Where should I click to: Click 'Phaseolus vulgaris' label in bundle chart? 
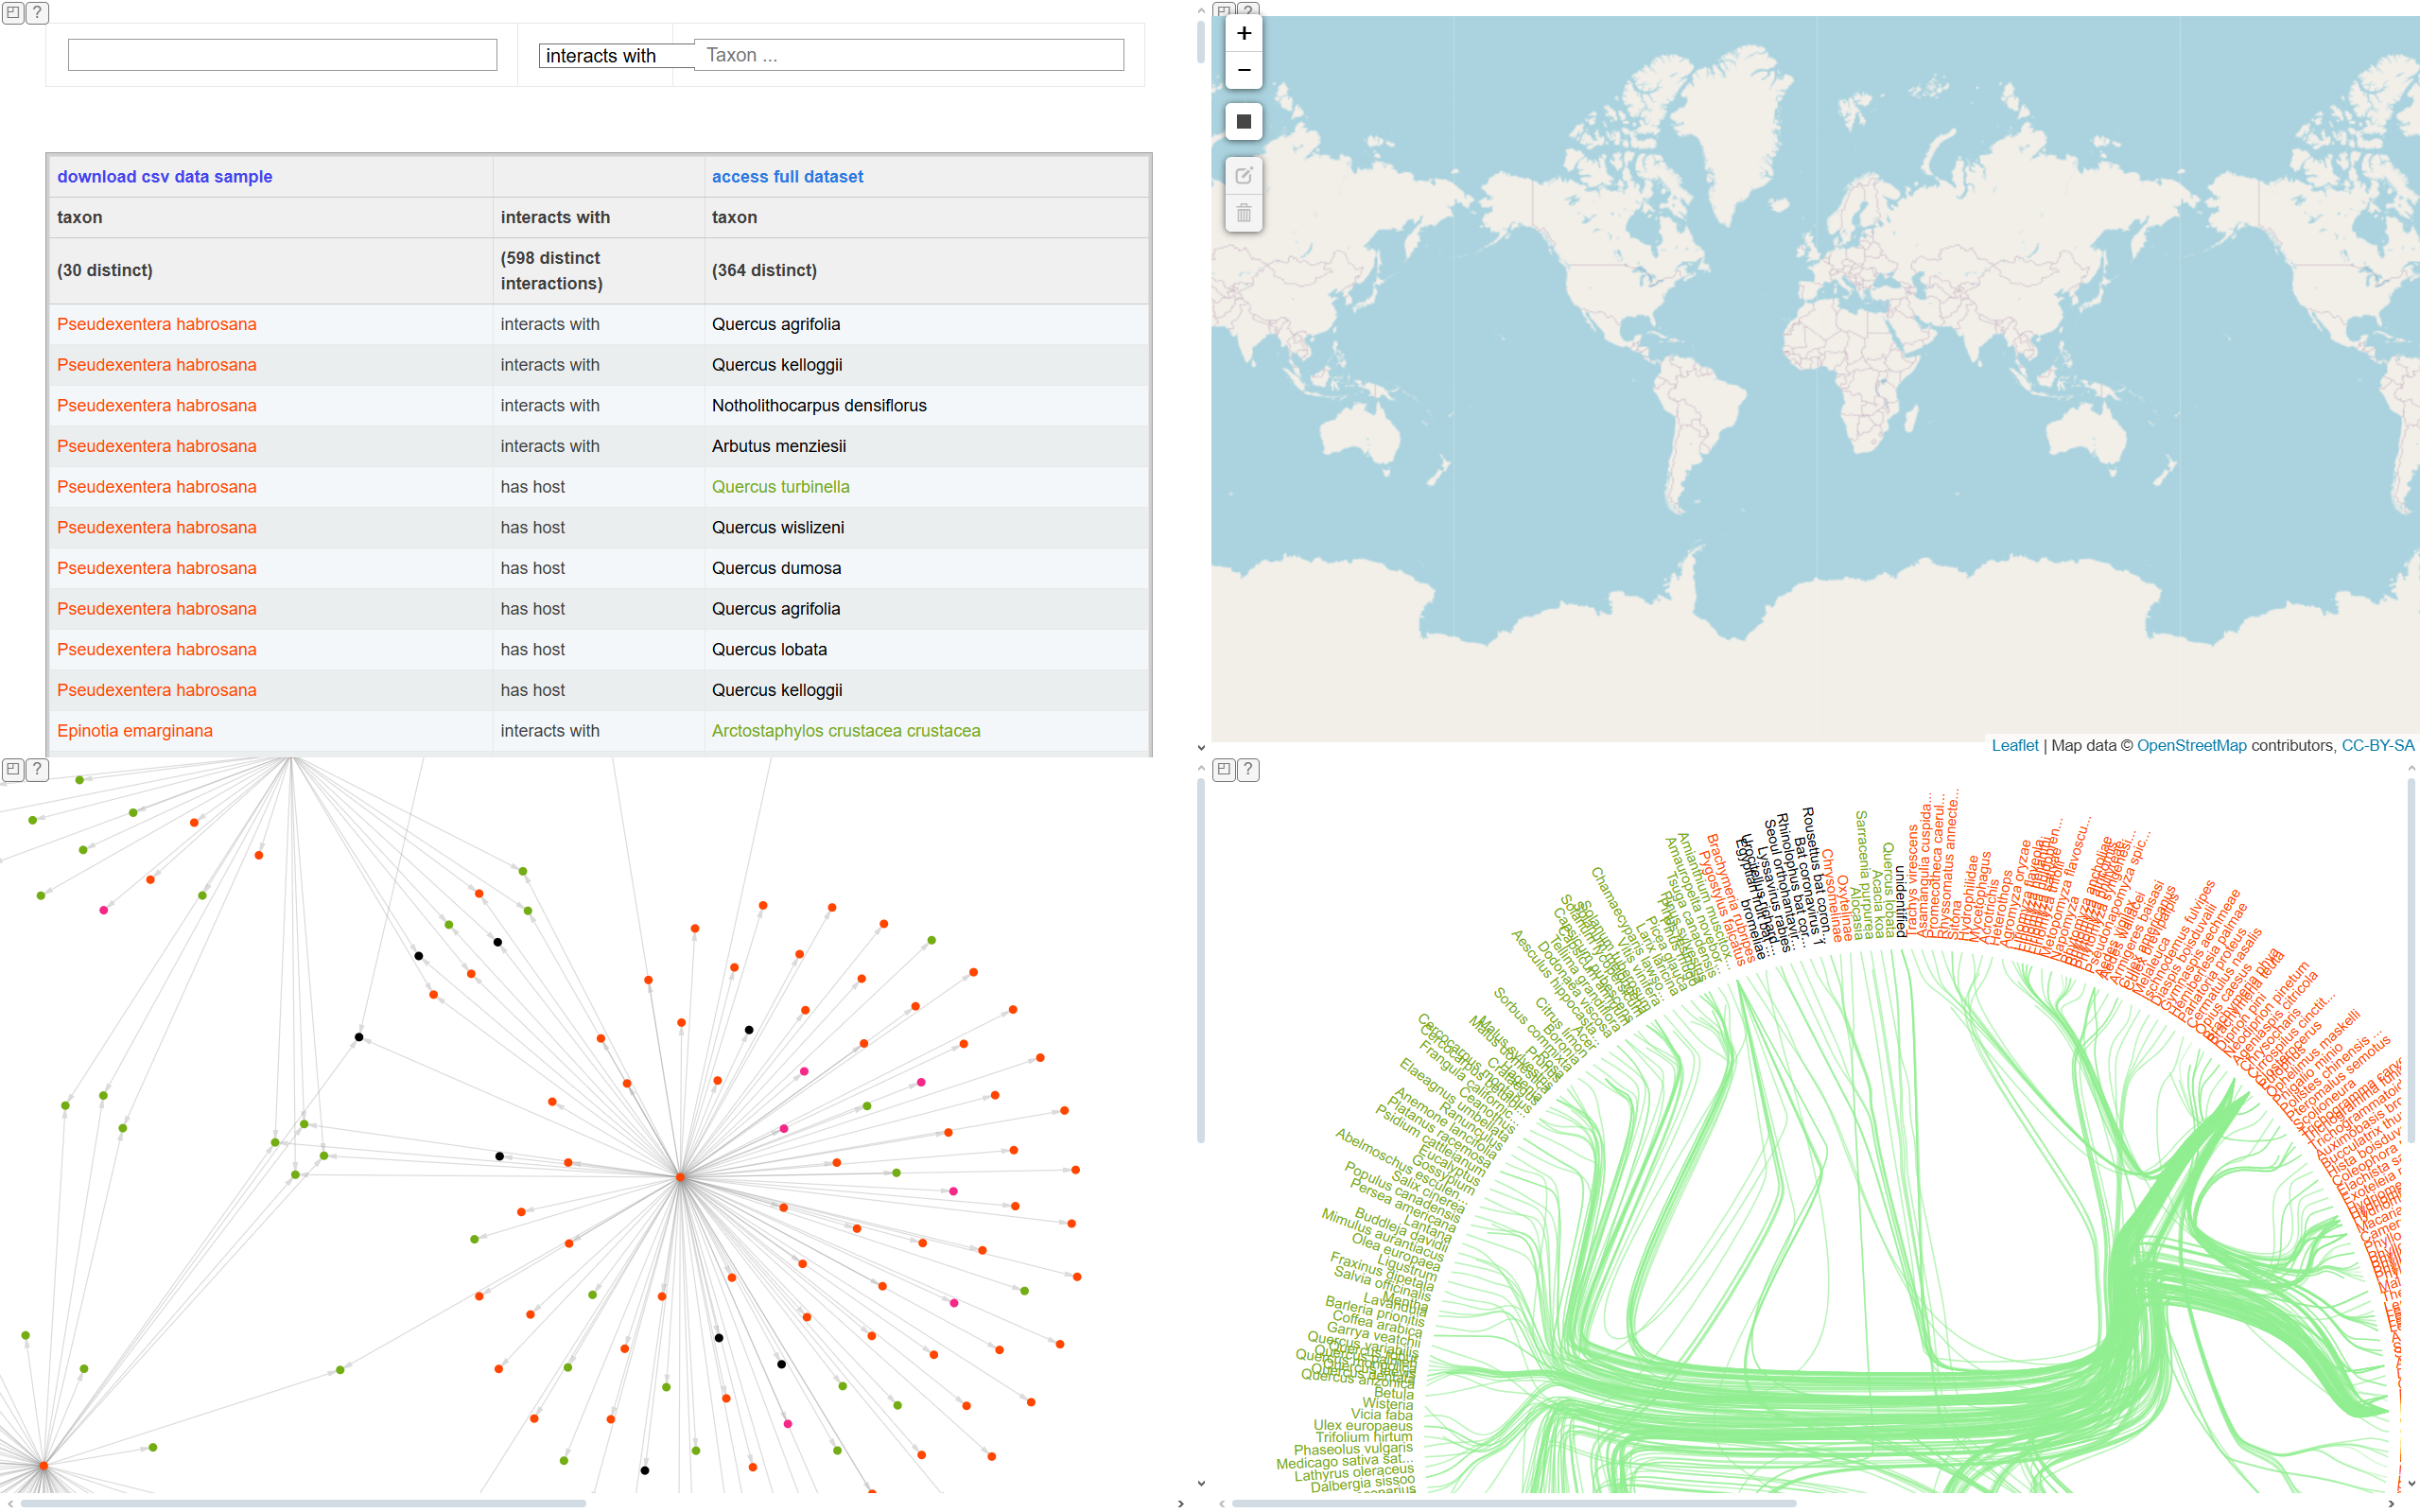[1353, 1449]
